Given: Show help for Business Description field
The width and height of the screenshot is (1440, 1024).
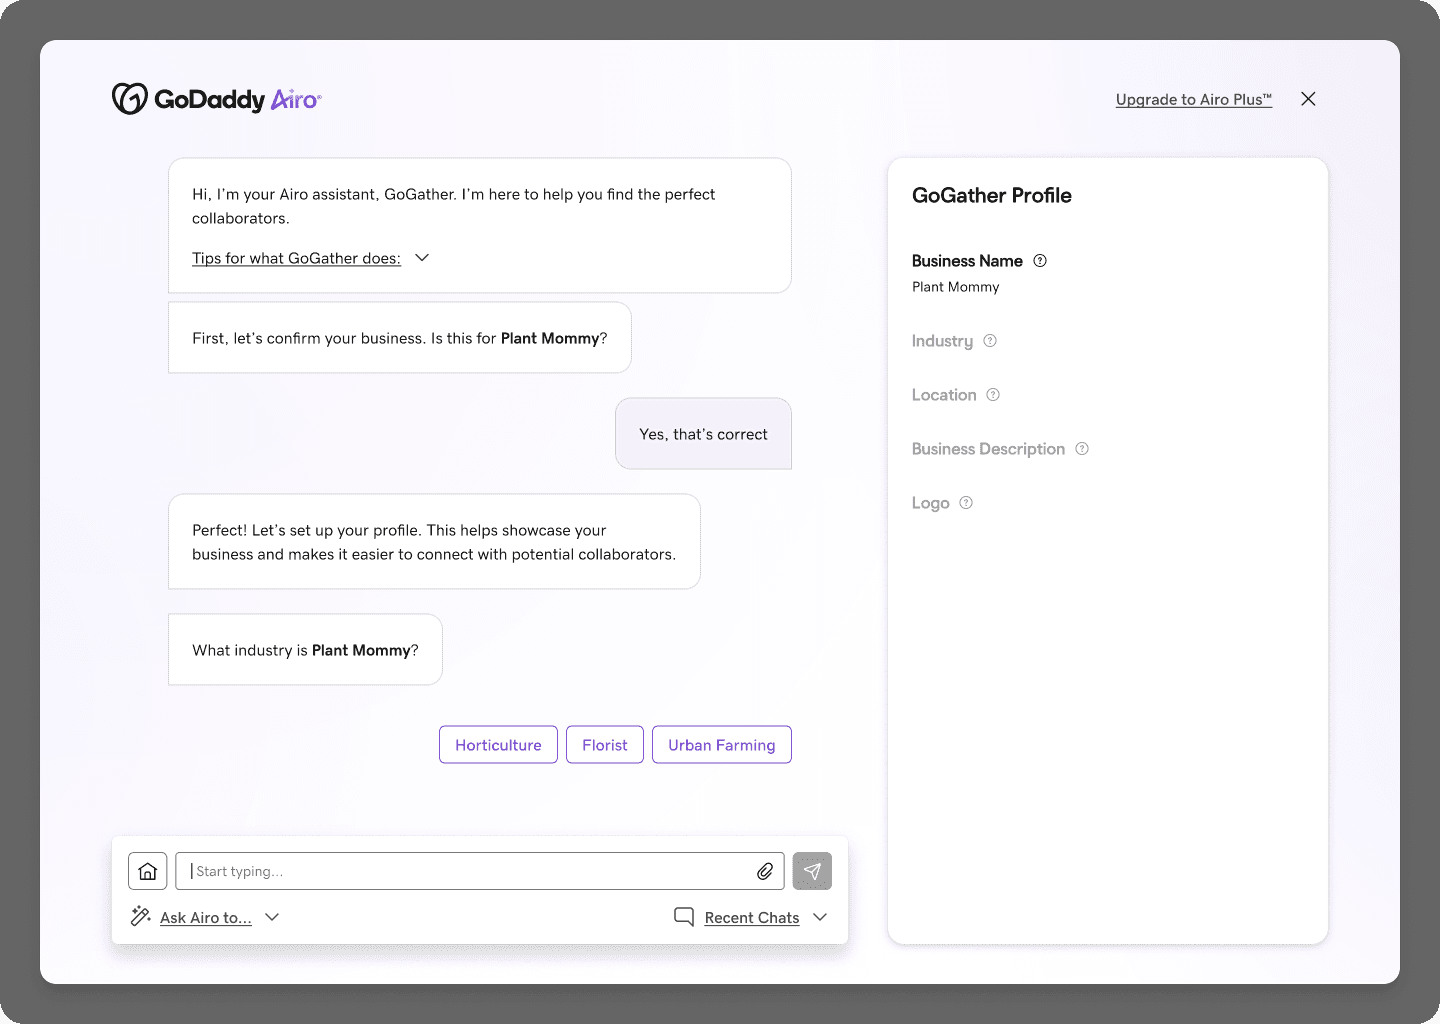Looking at the screenshot, I should click(1082, 449).
